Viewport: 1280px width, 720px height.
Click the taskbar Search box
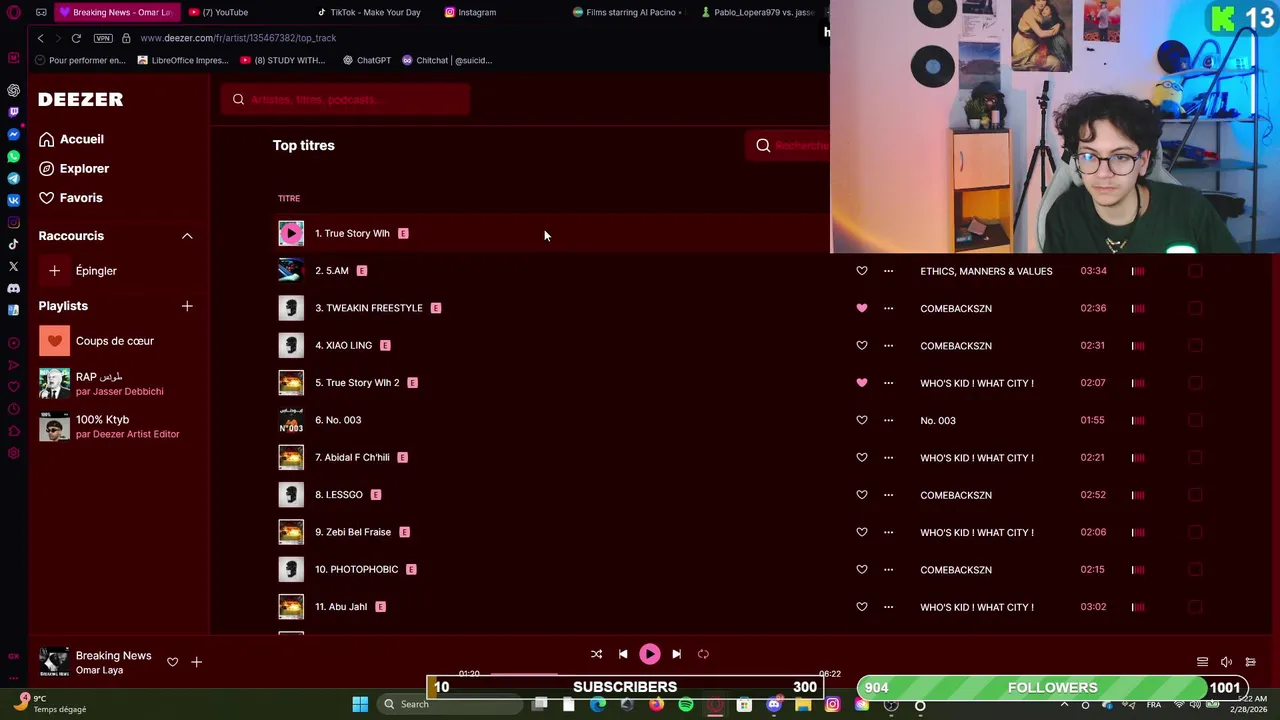[x=451, y=704]
